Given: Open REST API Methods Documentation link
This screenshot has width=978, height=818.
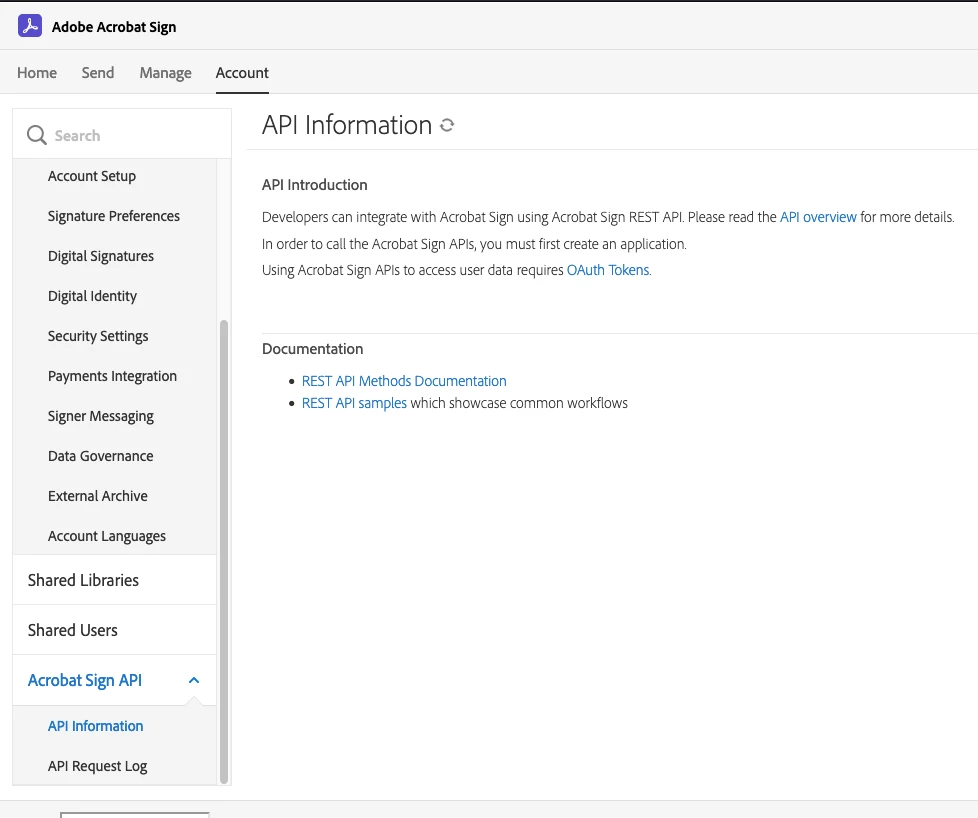Looking at the screenshot, I should (404, 381).
